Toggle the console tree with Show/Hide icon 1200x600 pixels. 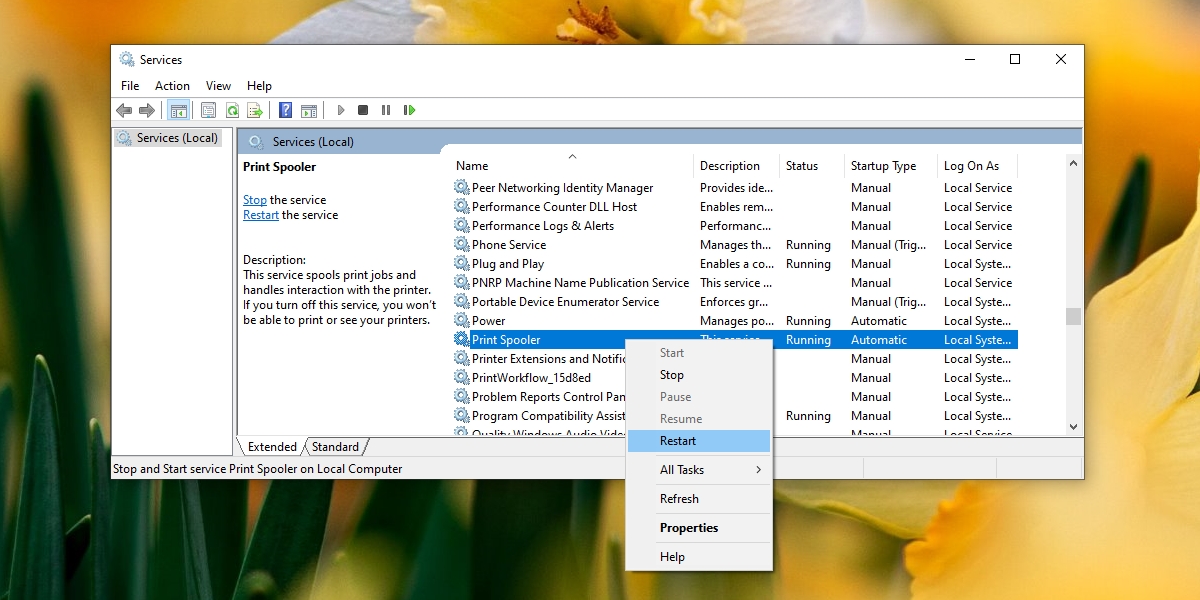pyautogui.click(x=179, y=110)
